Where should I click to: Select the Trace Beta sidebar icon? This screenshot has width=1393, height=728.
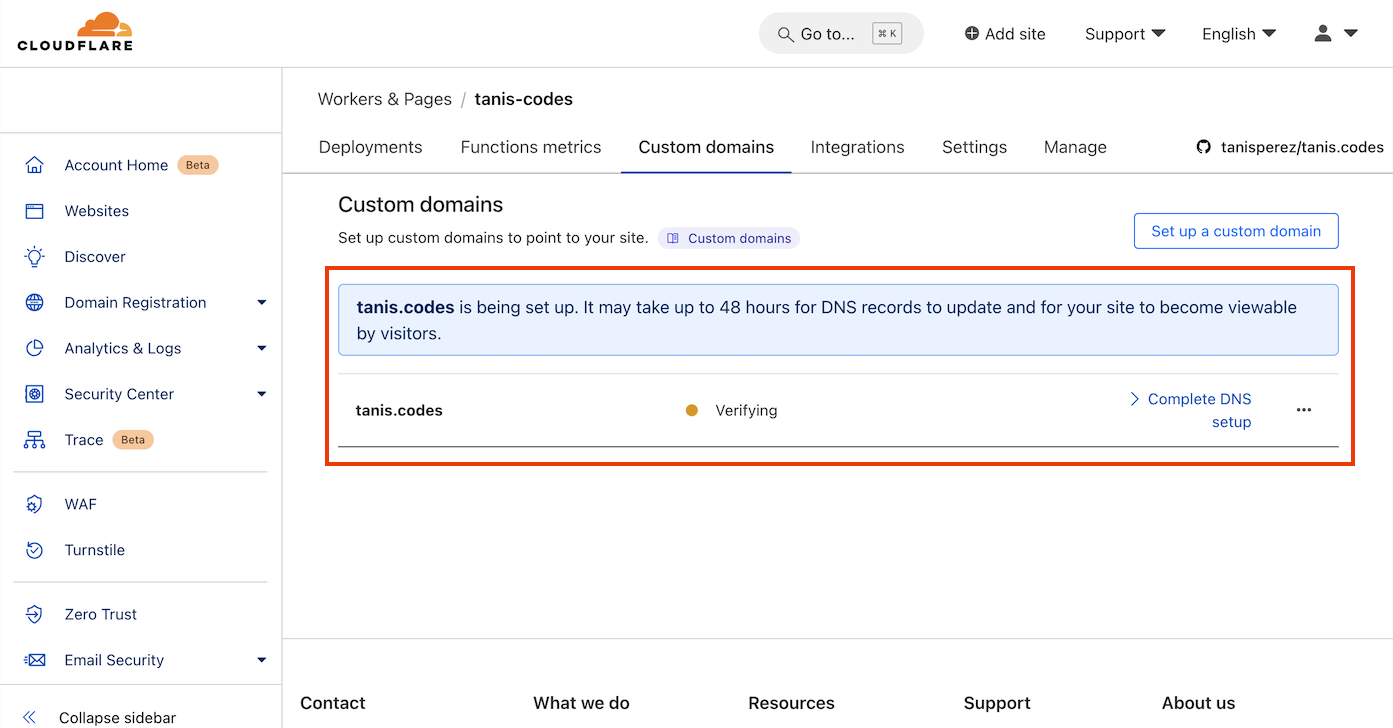coord(34,440)
